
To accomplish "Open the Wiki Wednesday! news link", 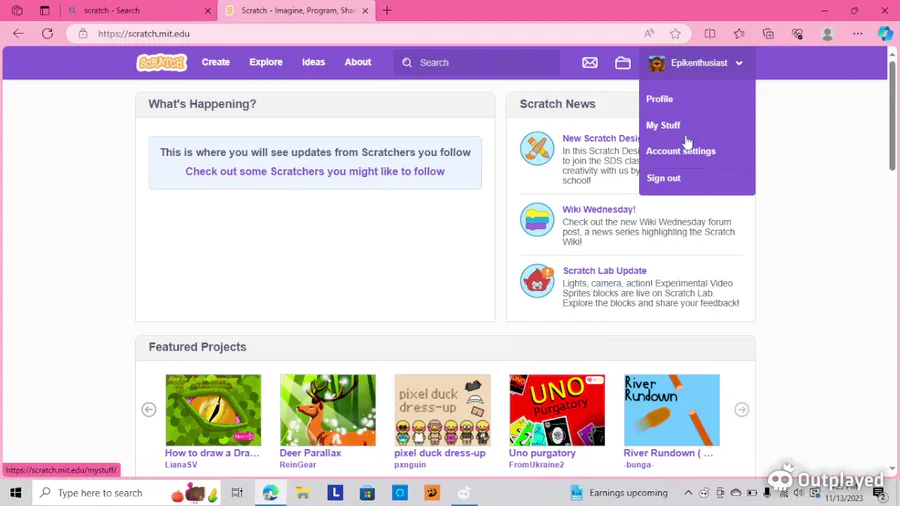I will coord(599,209).
